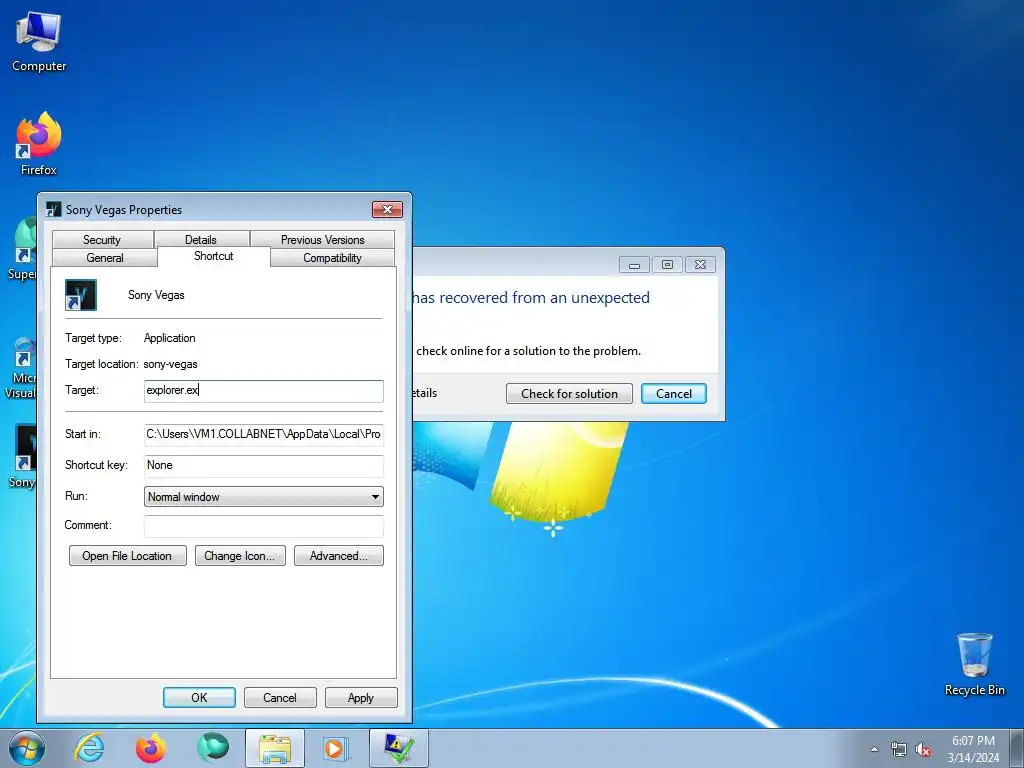Open the green sphere app on taskbar
Viewport: 1024px width, 768px height.
click(x=213, y=748)
